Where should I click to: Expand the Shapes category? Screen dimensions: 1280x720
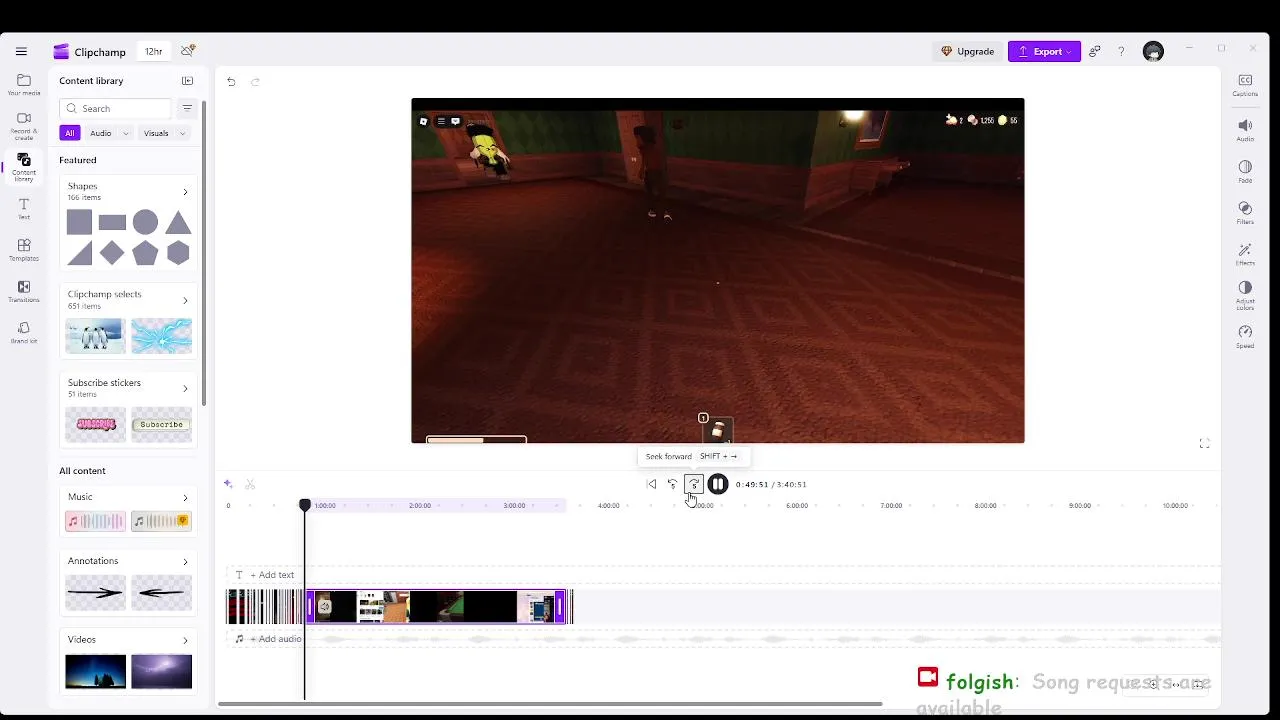185,191
